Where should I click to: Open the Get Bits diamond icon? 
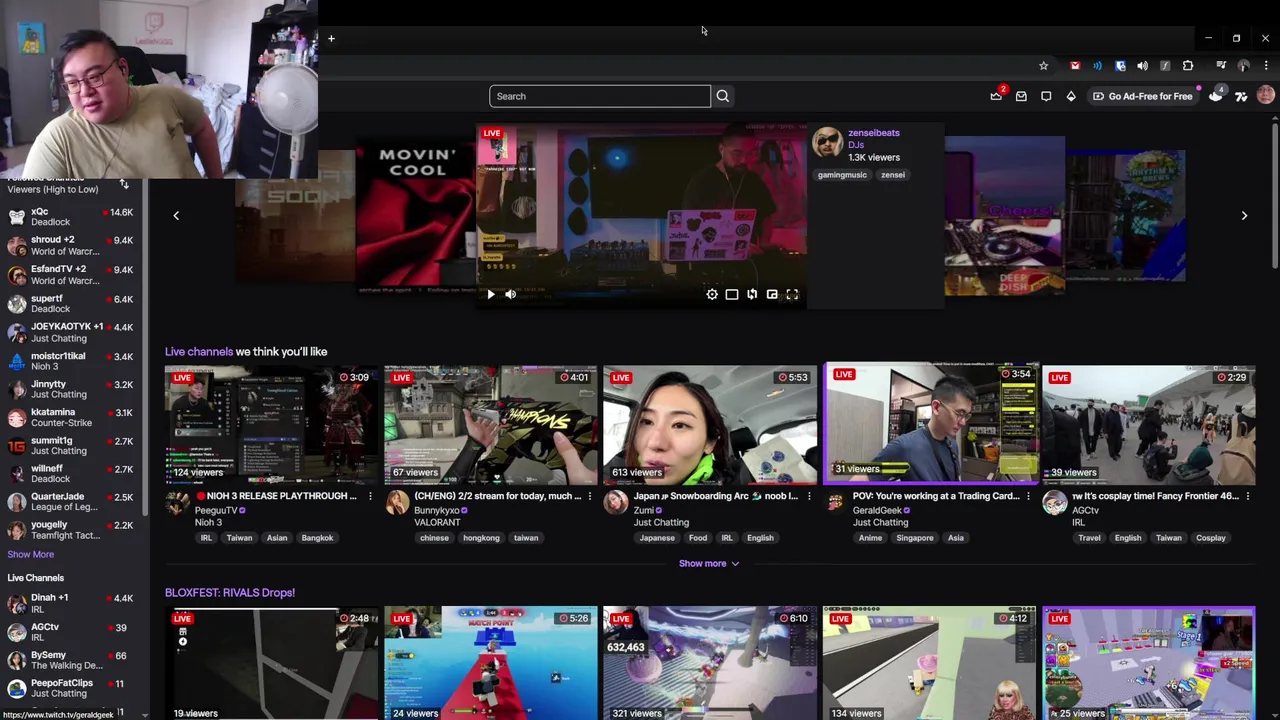coord(1071,96)
